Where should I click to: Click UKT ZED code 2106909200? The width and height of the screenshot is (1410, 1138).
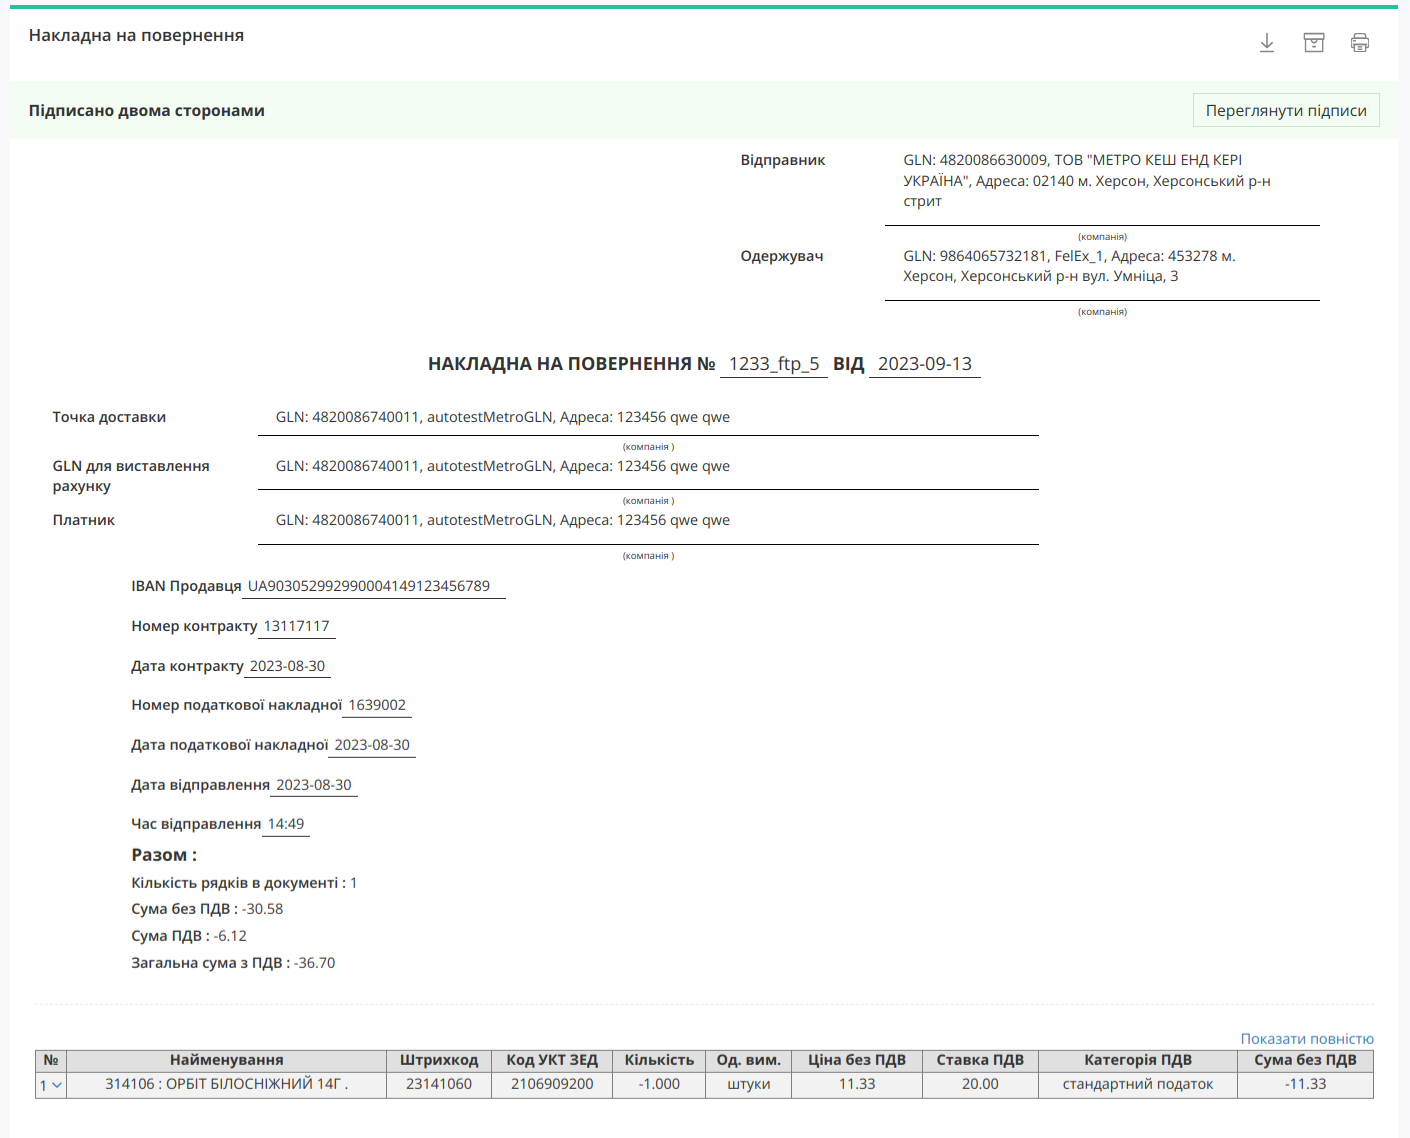click(x=552, y=1084)
